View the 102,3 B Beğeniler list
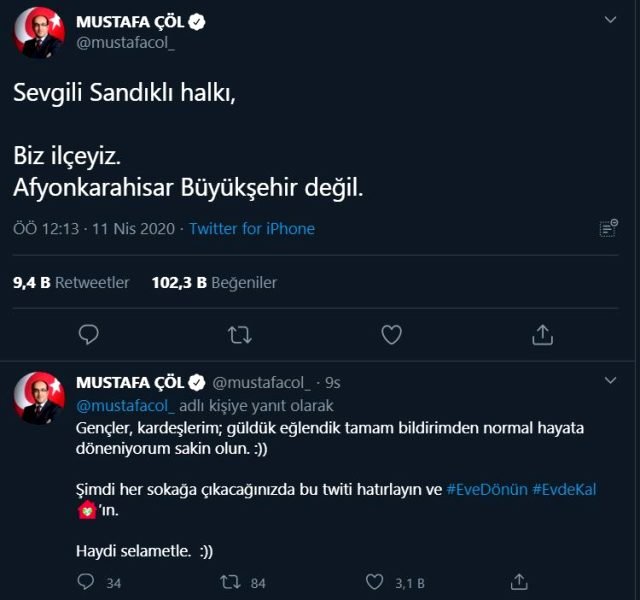The image size is (640, 600). [x=214, y=283]
